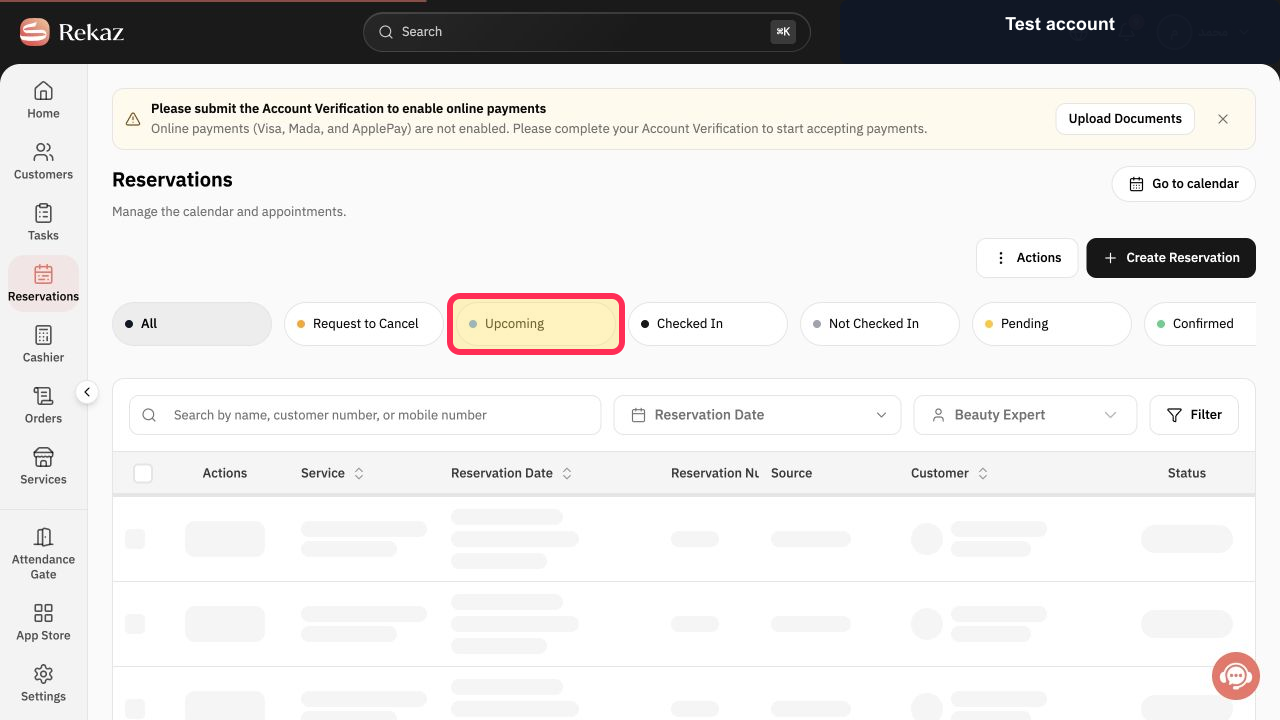
Task: Open the Tasks clipboard icon
Action: pos(43,213)
